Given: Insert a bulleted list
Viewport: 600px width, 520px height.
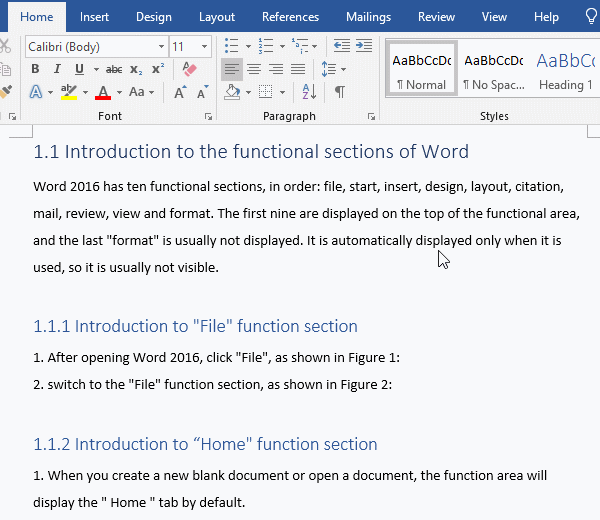Looking at the screenshot, I should pyautogui.click(x=232, y=46).
